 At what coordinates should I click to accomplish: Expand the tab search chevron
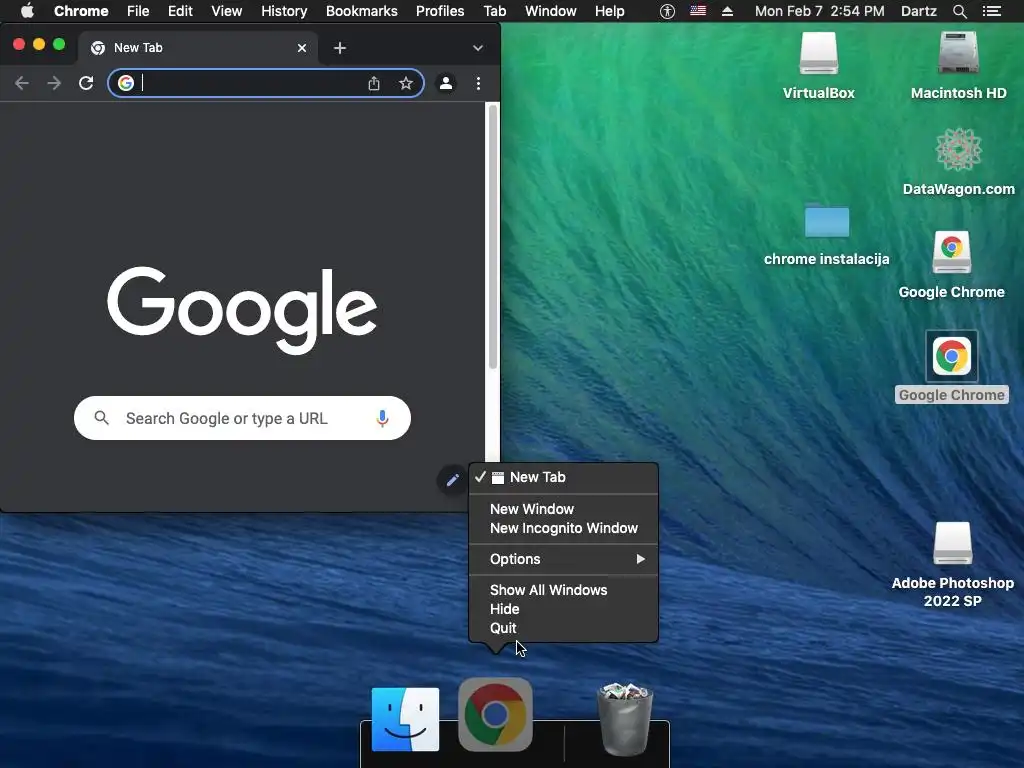tap(478, 48)
